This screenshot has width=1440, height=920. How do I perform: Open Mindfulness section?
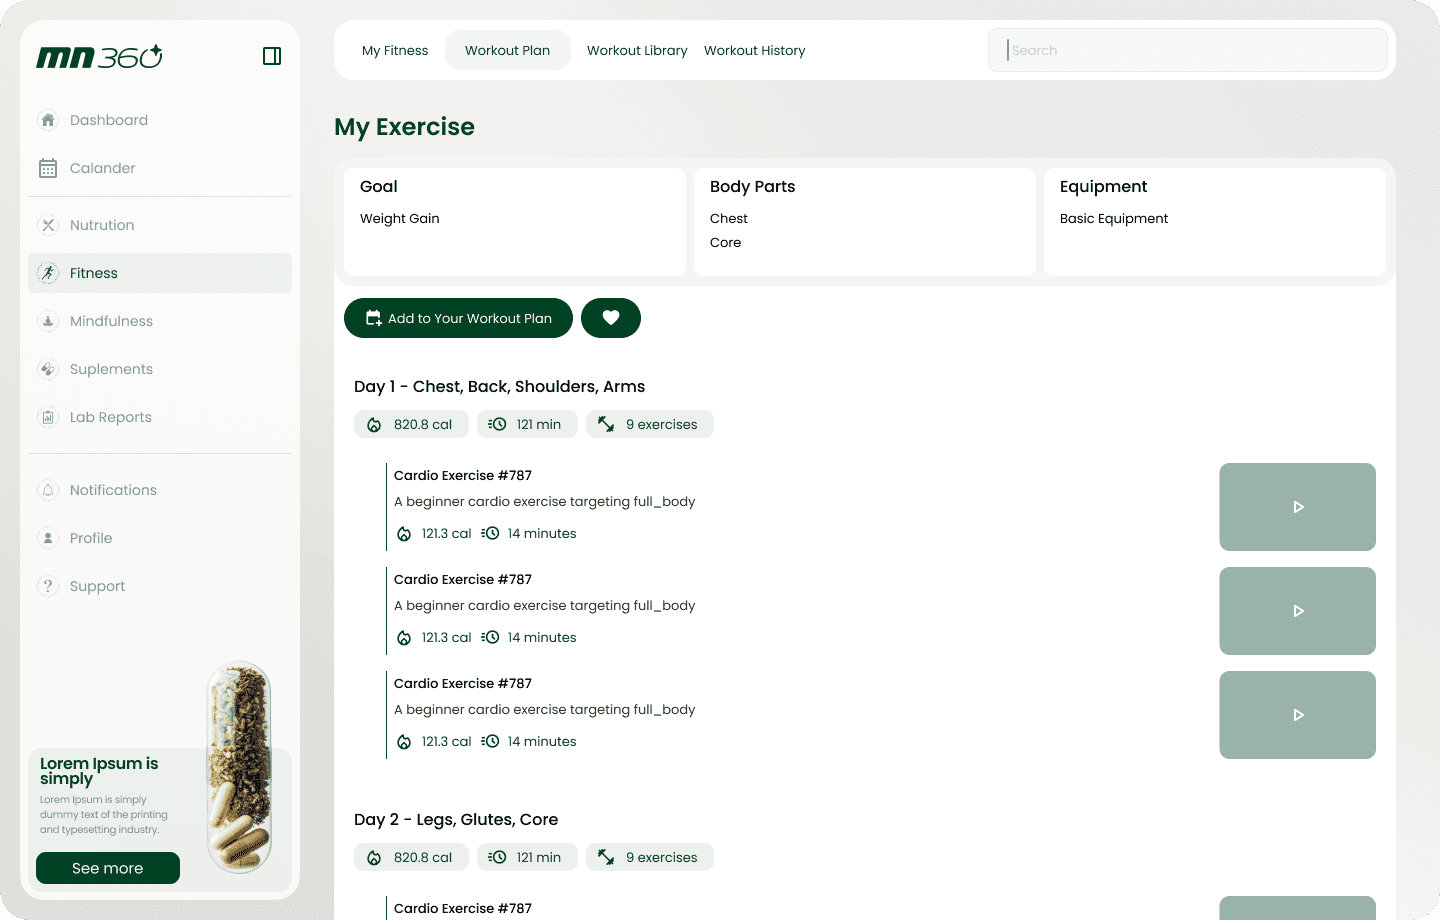point(160,321)
